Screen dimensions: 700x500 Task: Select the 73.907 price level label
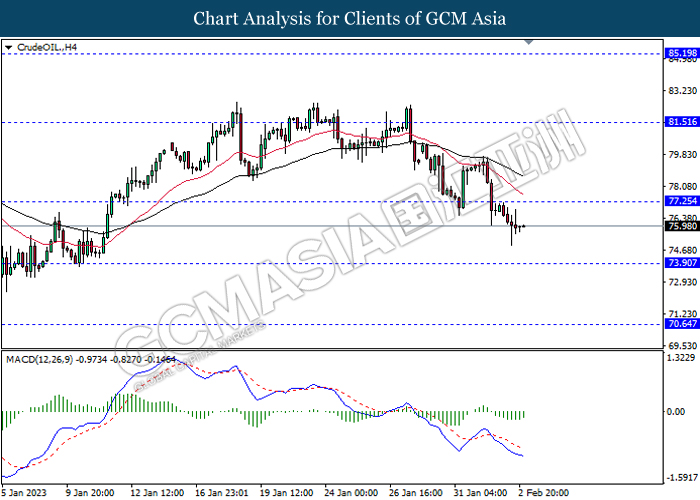(x=682, y=262)
